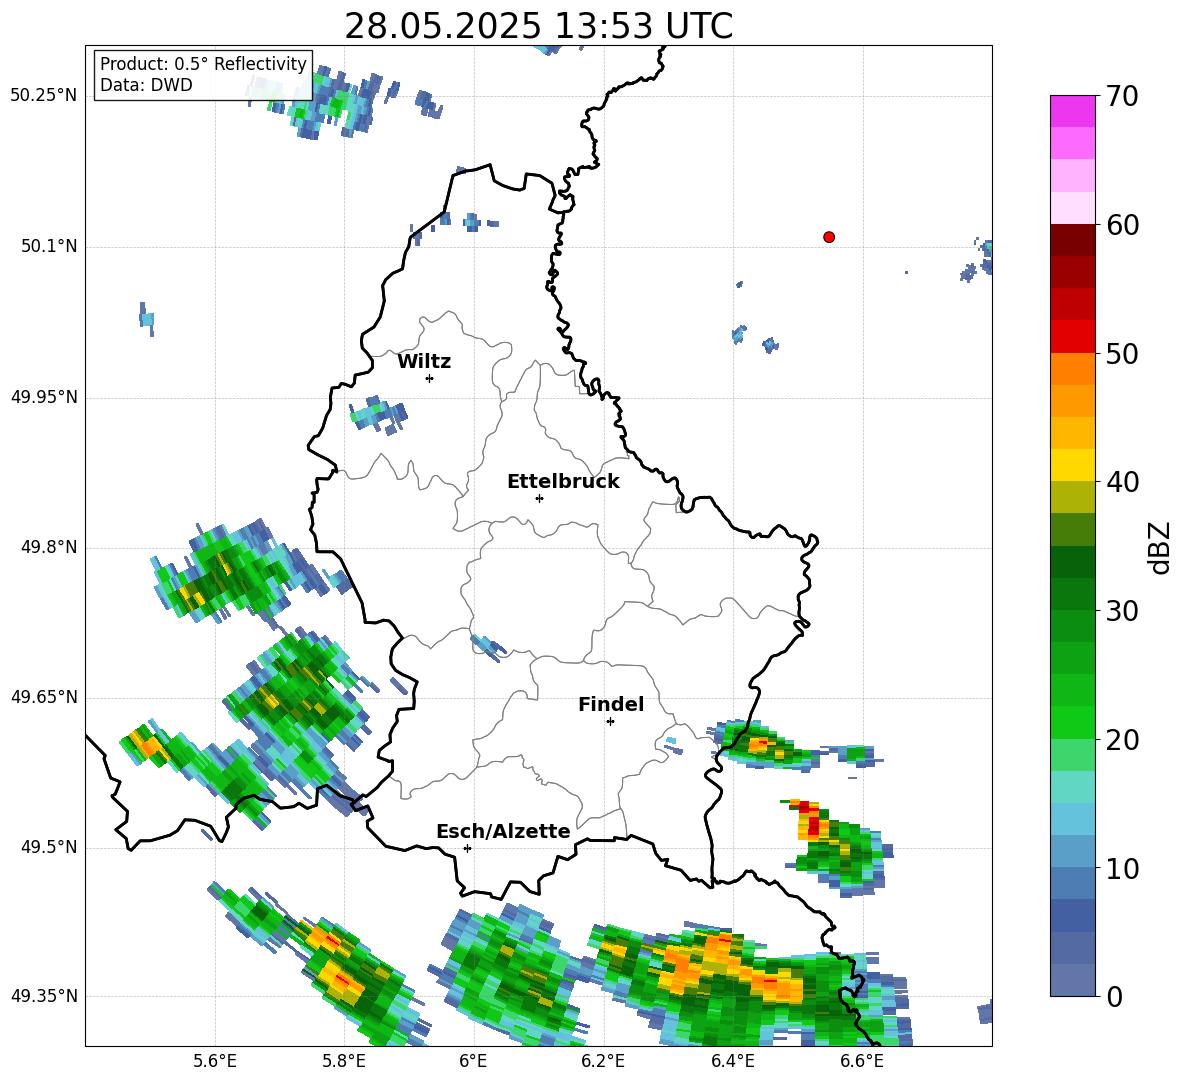Click the Product: 0.5° Reflectivity text
This screenshot has width=1184, height=1081.
pos(203,64)
